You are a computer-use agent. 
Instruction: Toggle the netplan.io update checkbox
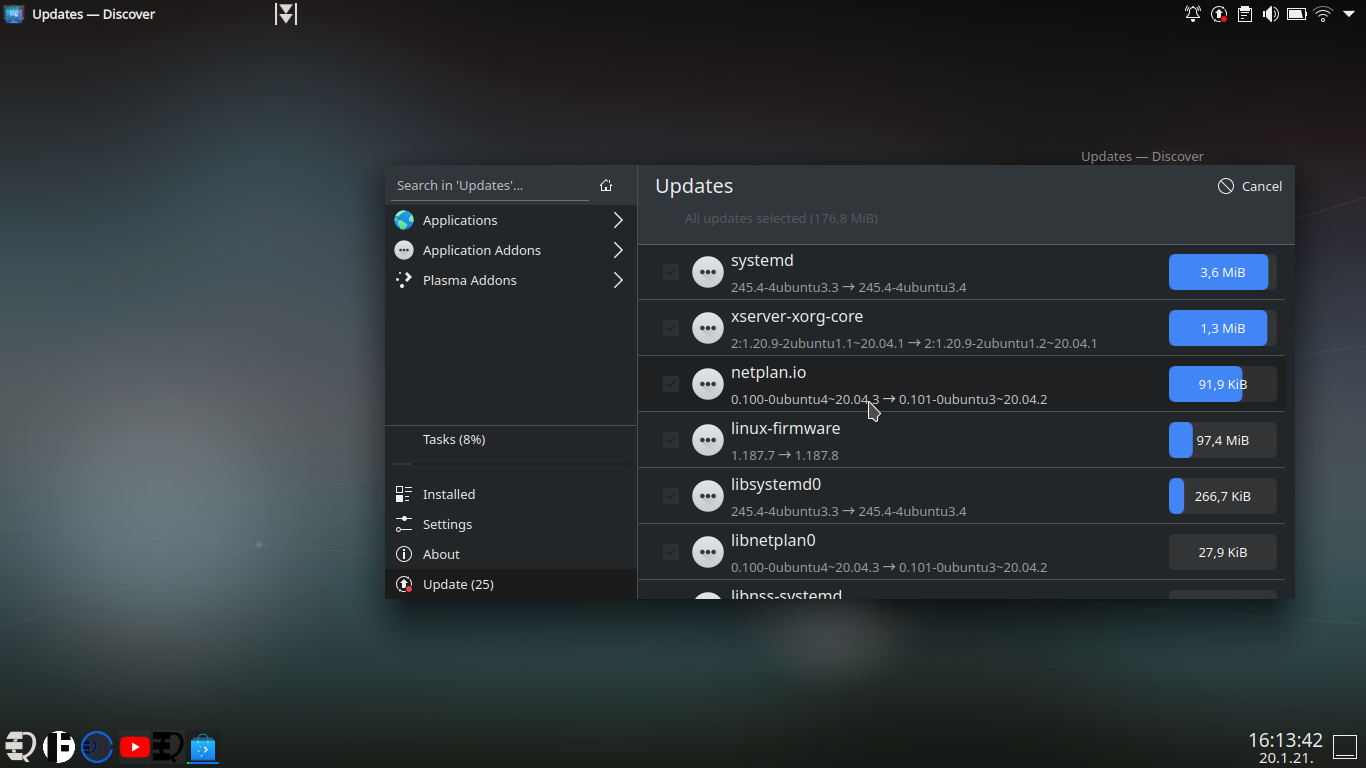[671, 384]
